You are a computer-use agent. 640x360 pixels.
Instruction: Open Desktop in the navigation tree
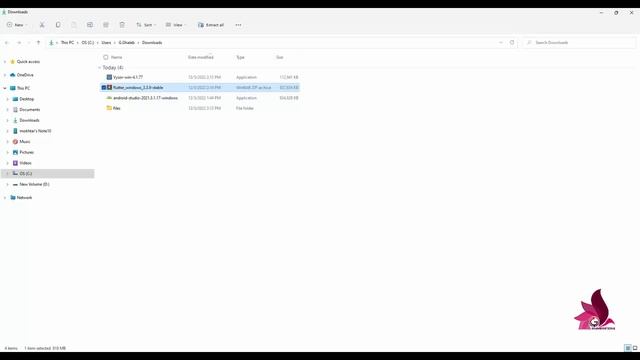(27, 99)
